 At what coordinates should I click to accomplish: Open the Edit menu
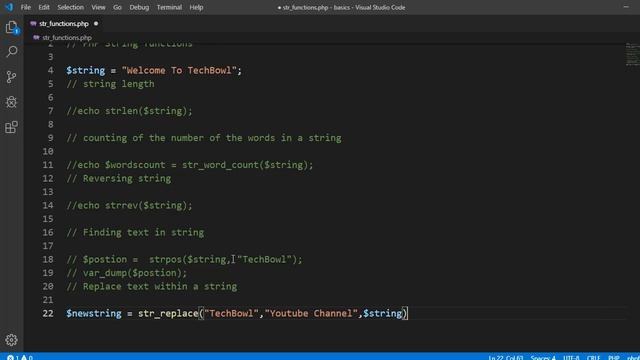44,7
